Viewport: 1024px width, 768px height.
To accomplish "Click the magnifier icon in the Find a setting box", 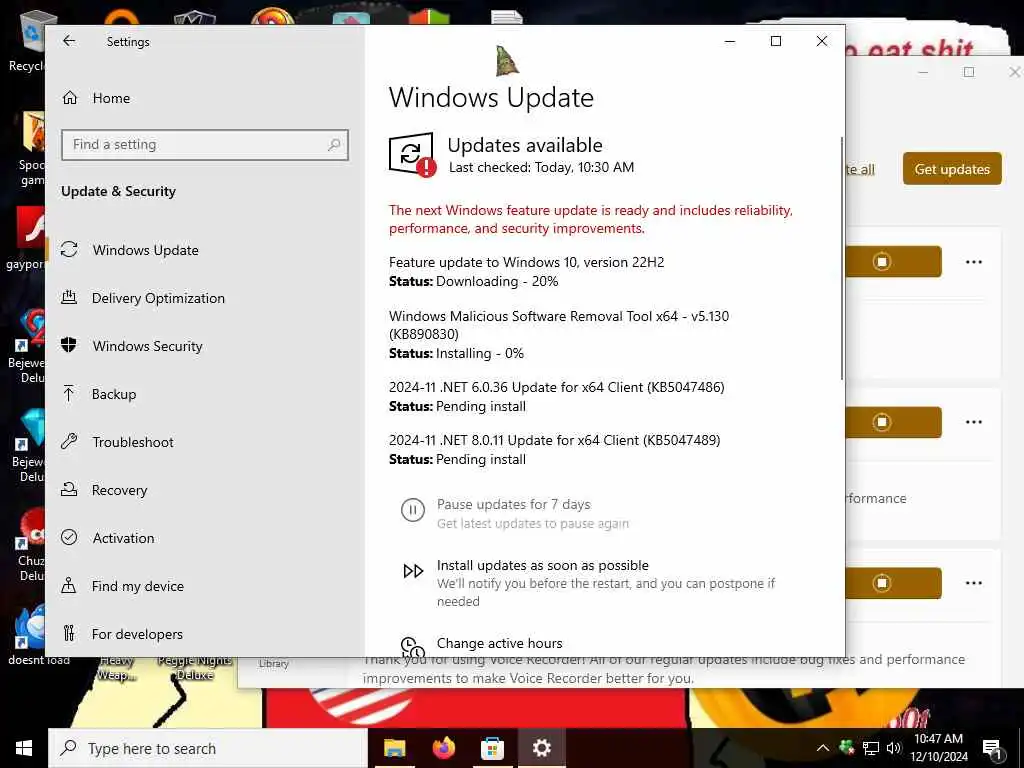I will tap(334, 144).
